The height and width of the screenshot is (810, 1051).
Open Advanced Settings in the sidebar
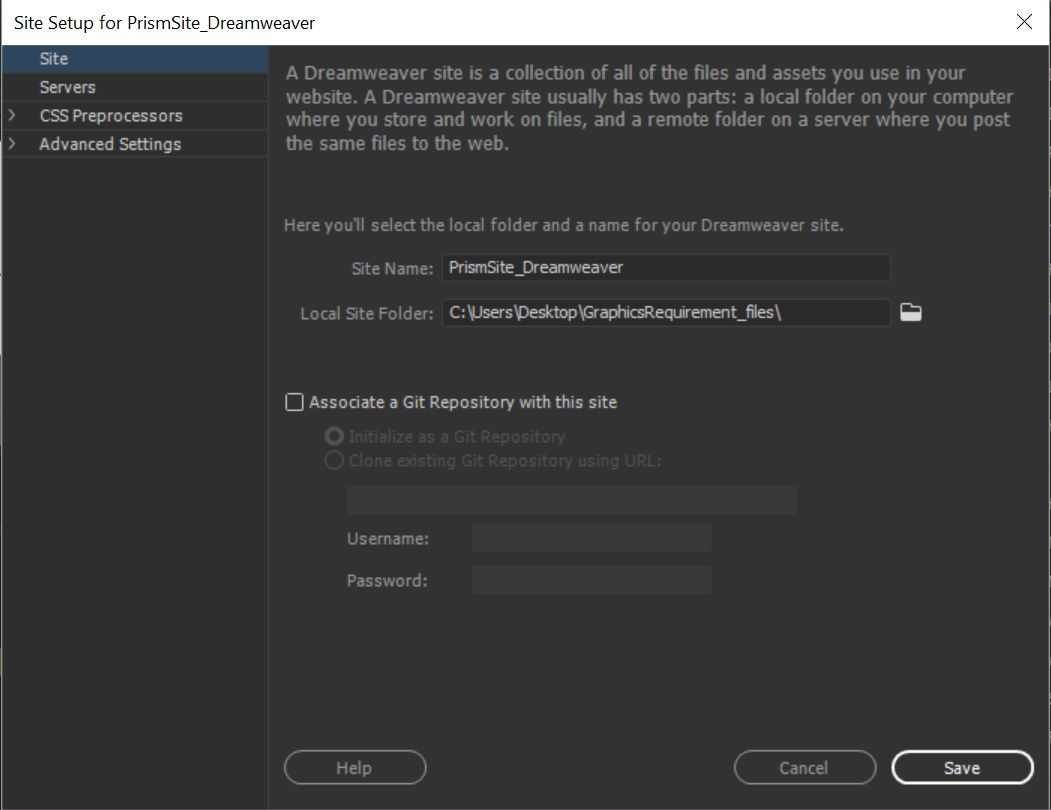pos(110,144)
